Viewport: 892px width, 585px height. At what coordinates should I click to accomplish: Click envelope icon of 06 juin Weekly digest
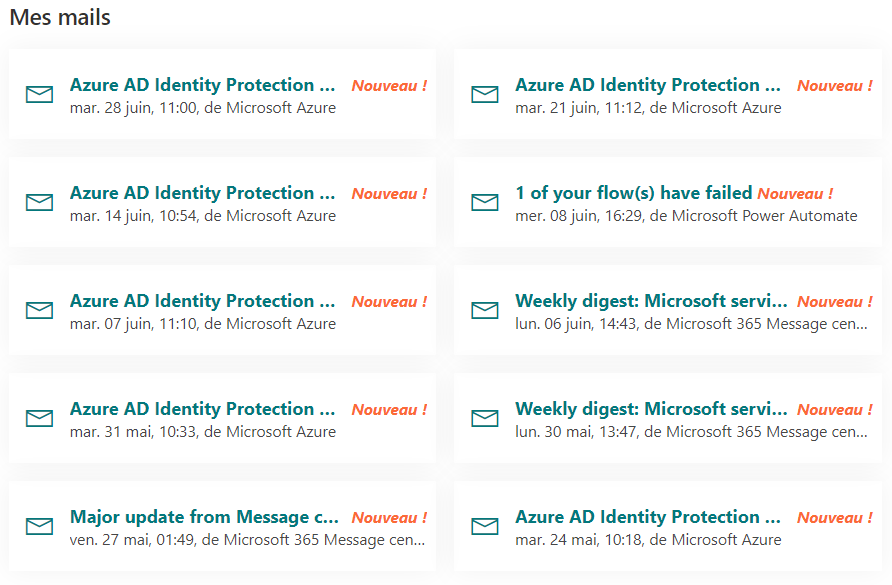pyautogui.click(x=485, y=310)
